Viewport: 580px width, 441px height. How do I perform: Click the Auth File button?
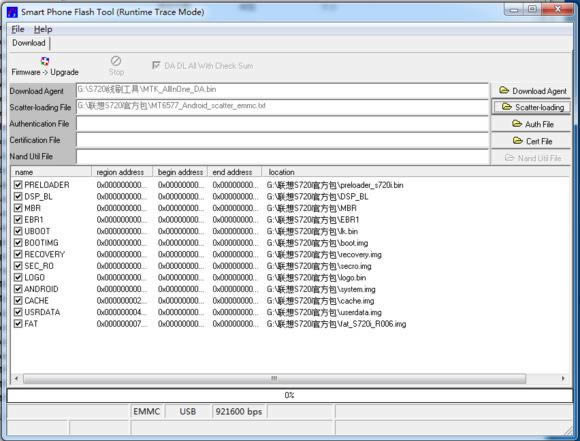coord(532,124)
